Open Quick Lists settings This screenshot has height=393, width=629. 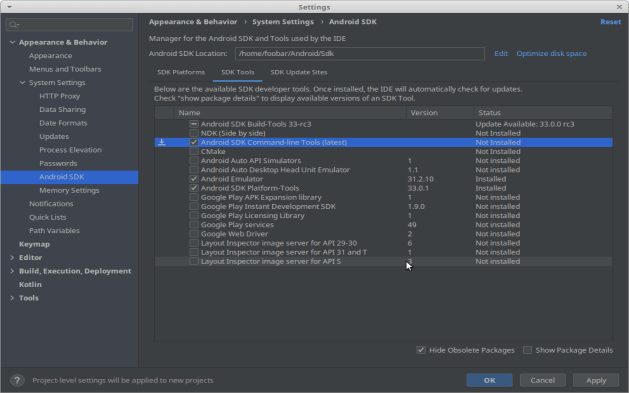[x=48, y=217]
